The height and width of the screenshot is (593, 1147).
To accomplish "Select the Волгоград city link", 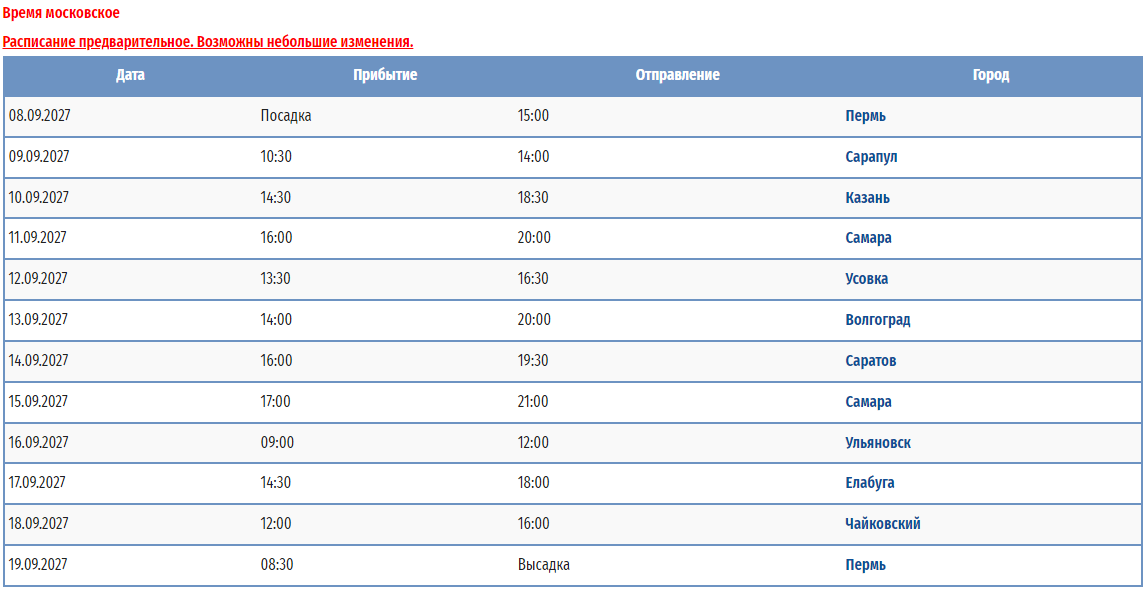I will tap(878, 320).
